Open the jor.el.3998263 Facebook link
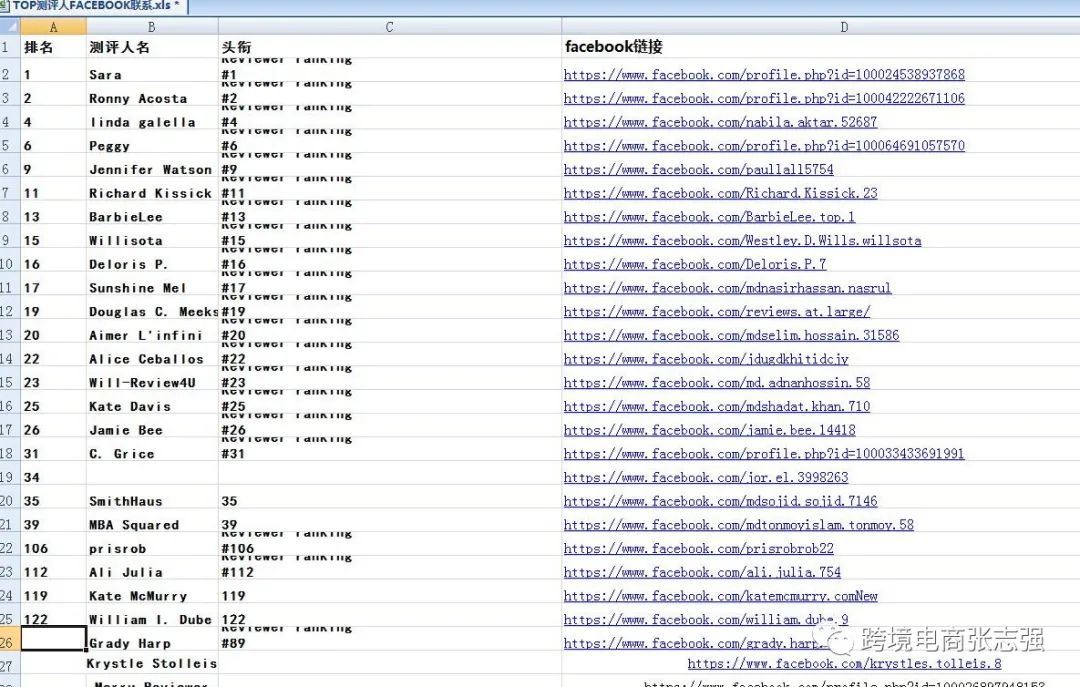This screenshot has width=1080, height=687. pyautogui.click(x=706, y=477)
